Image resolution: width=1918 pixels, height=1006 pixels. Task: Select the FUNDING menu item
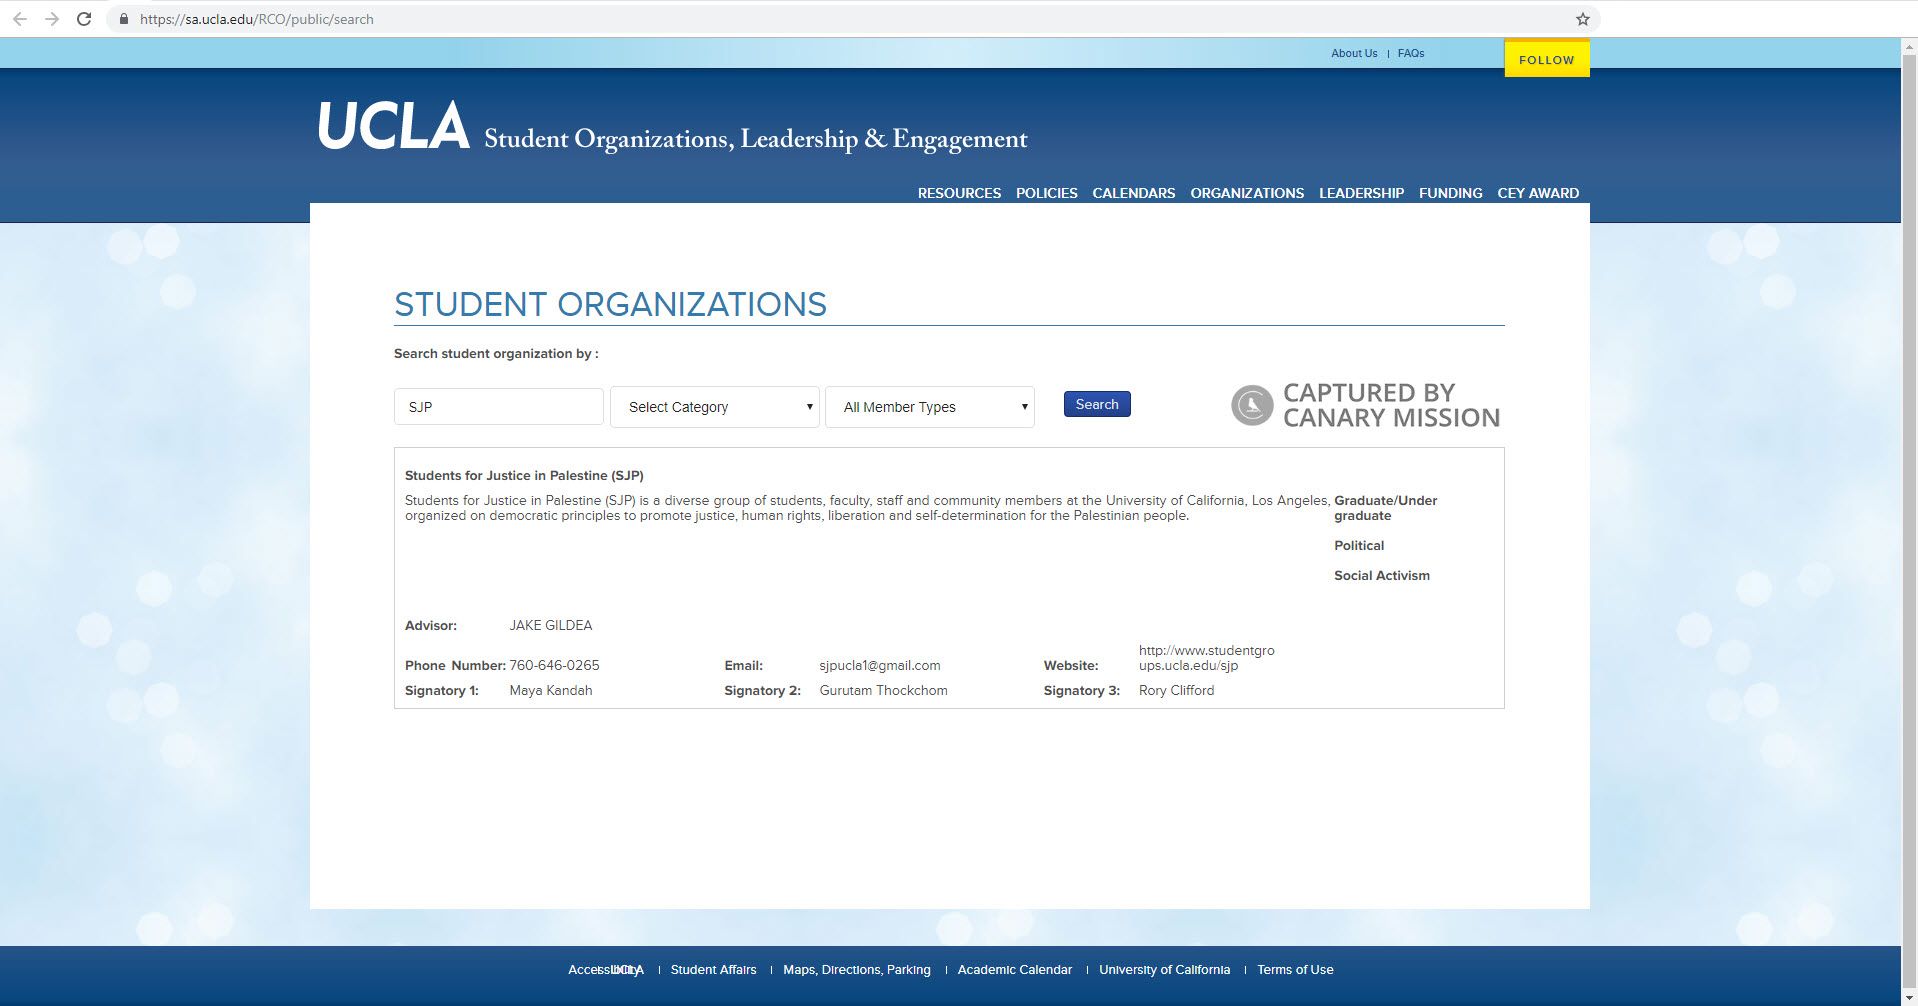click(x=1450, y=193)
